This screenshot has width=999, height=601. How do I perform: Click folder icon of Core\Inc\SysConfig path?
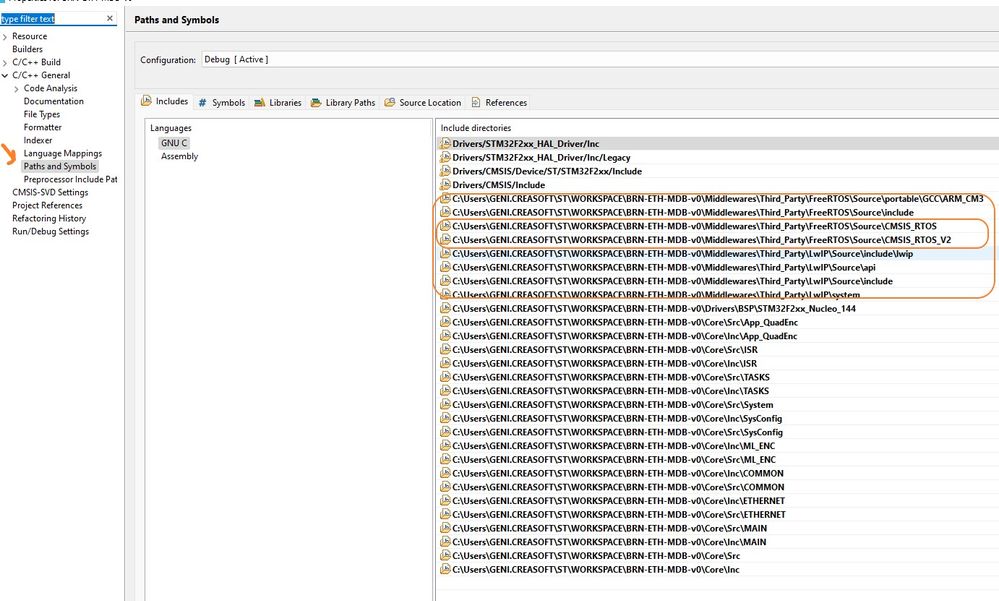tap(445, 418)
